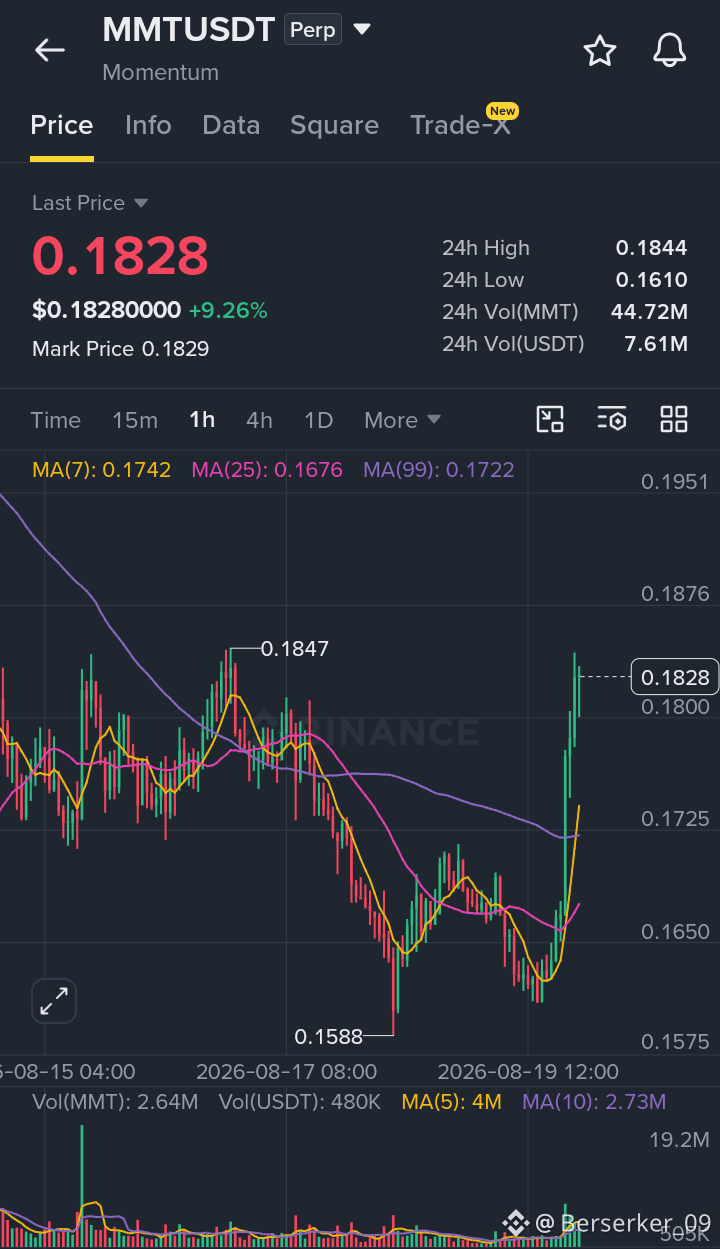Open chart indicator settings icon
The image size is (720, 1249).
(612, 419)
